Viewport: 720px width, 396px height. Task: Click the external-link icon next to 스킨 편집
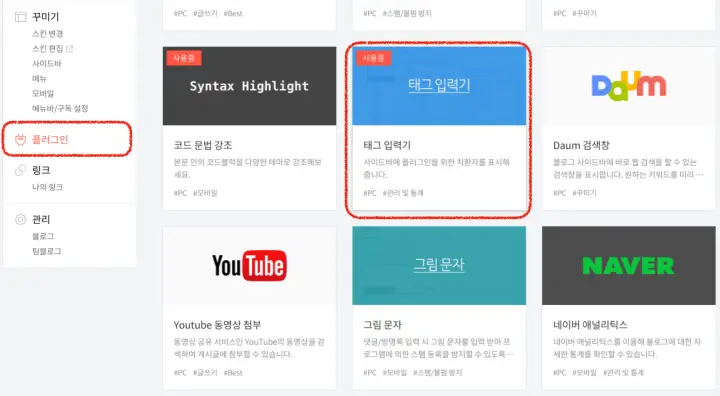click(69, 49)
